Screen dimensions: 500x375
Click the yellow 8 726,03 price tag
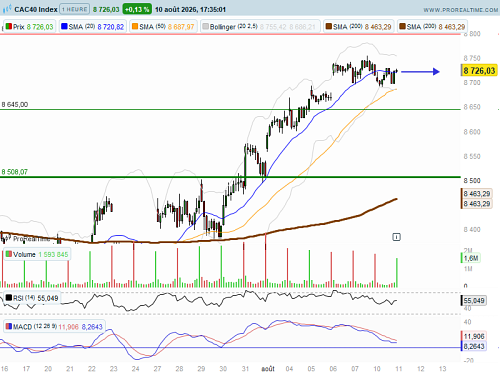[x=479, y=71]
